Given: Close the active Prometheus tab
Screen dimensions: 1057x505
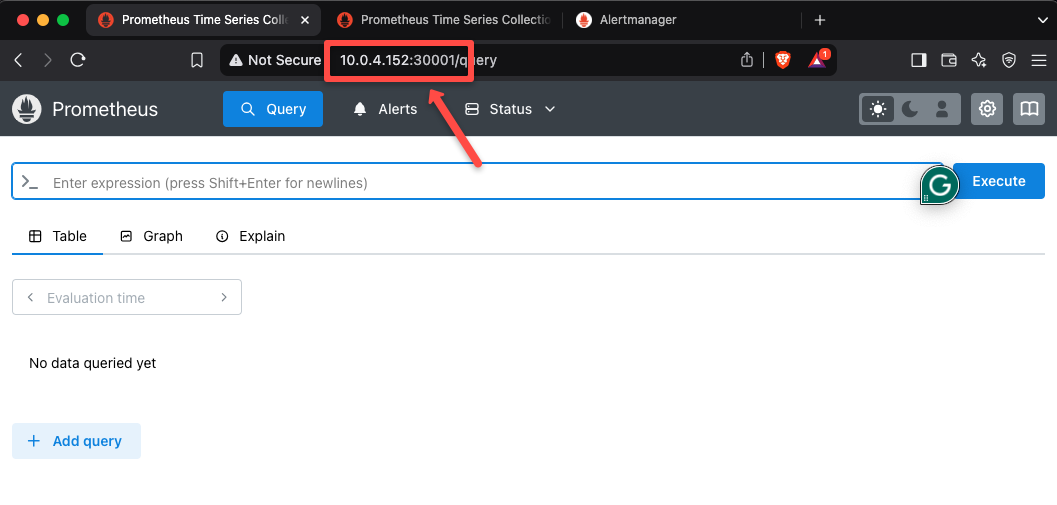Looking at the screenshot, I should pyautogui.click(x=305, y=20).
